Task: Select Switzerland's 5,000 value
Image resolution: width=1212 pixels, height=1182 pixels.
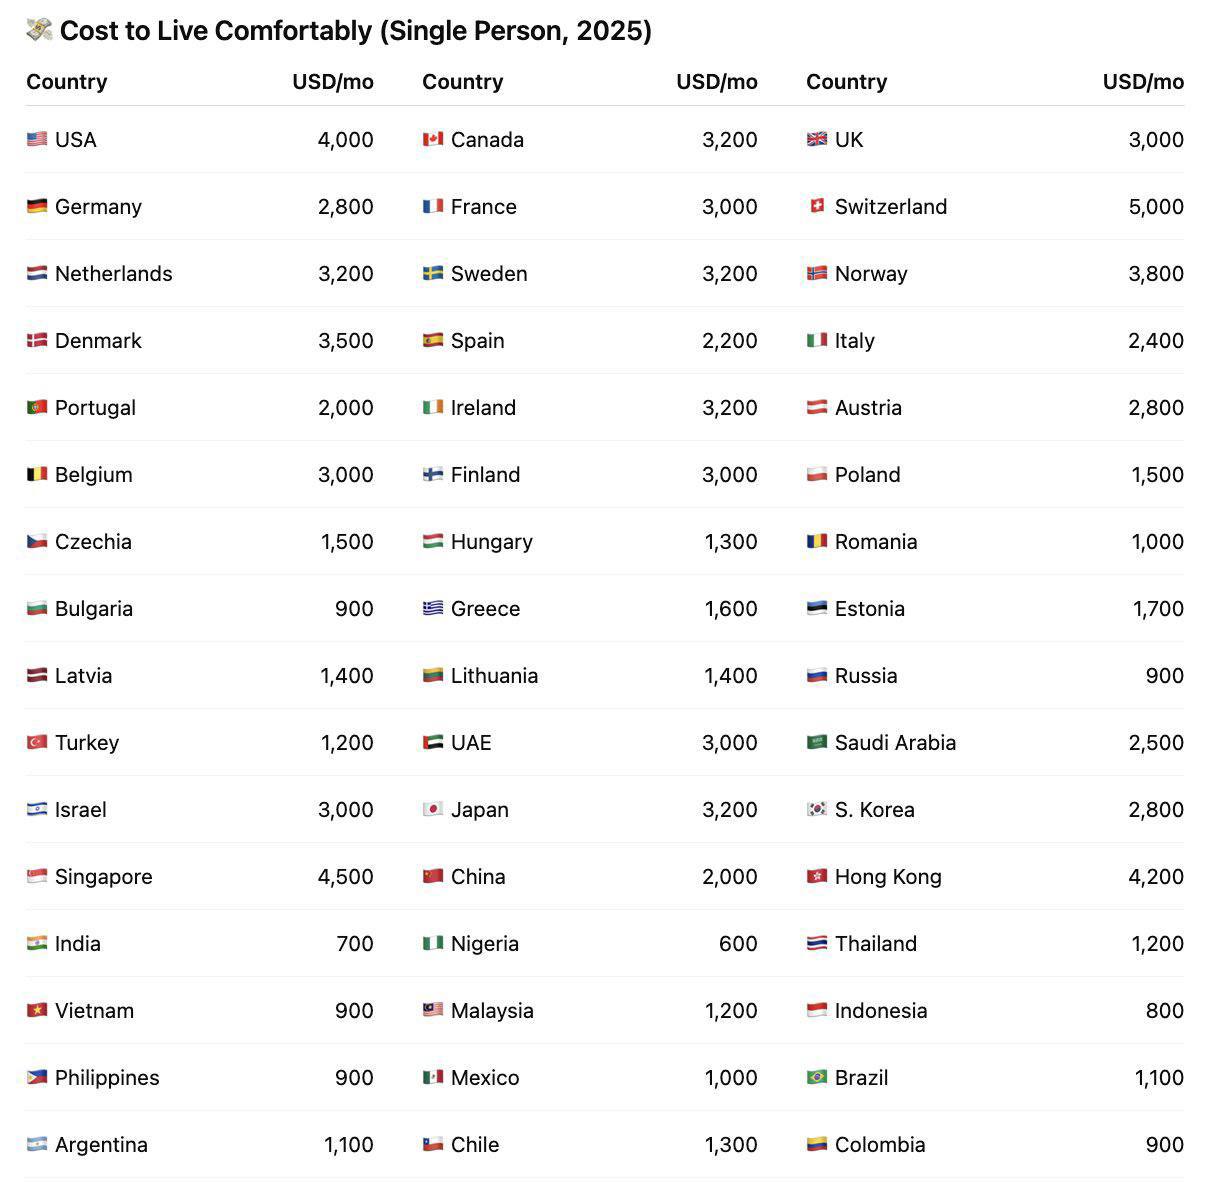Action: point(1155,206)
